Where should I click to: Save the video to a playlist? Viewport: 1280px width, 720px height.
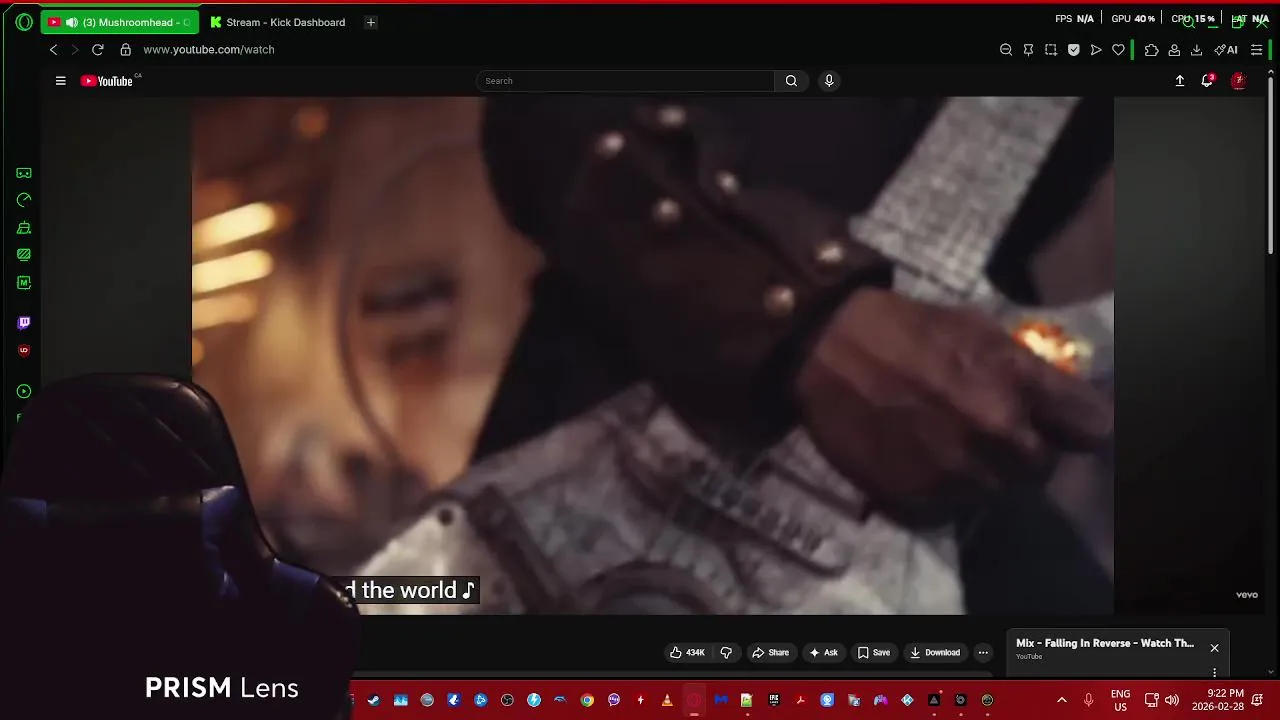click(874, 653)
